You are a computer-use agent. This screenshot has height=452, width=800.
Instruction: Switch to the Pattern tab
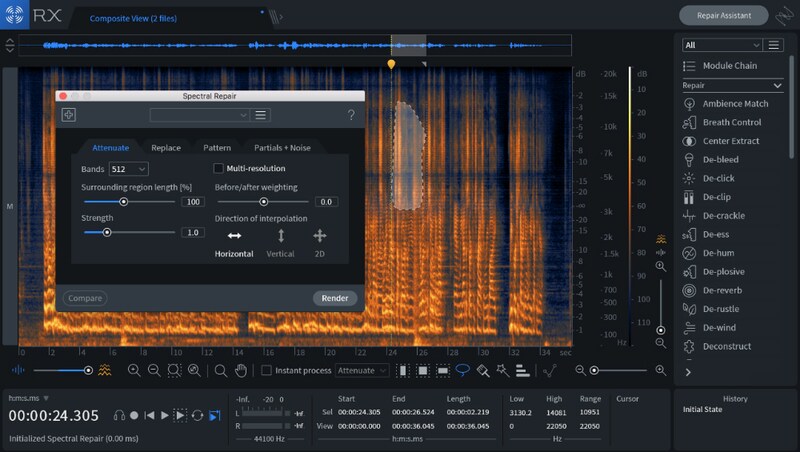coord(217,148)
